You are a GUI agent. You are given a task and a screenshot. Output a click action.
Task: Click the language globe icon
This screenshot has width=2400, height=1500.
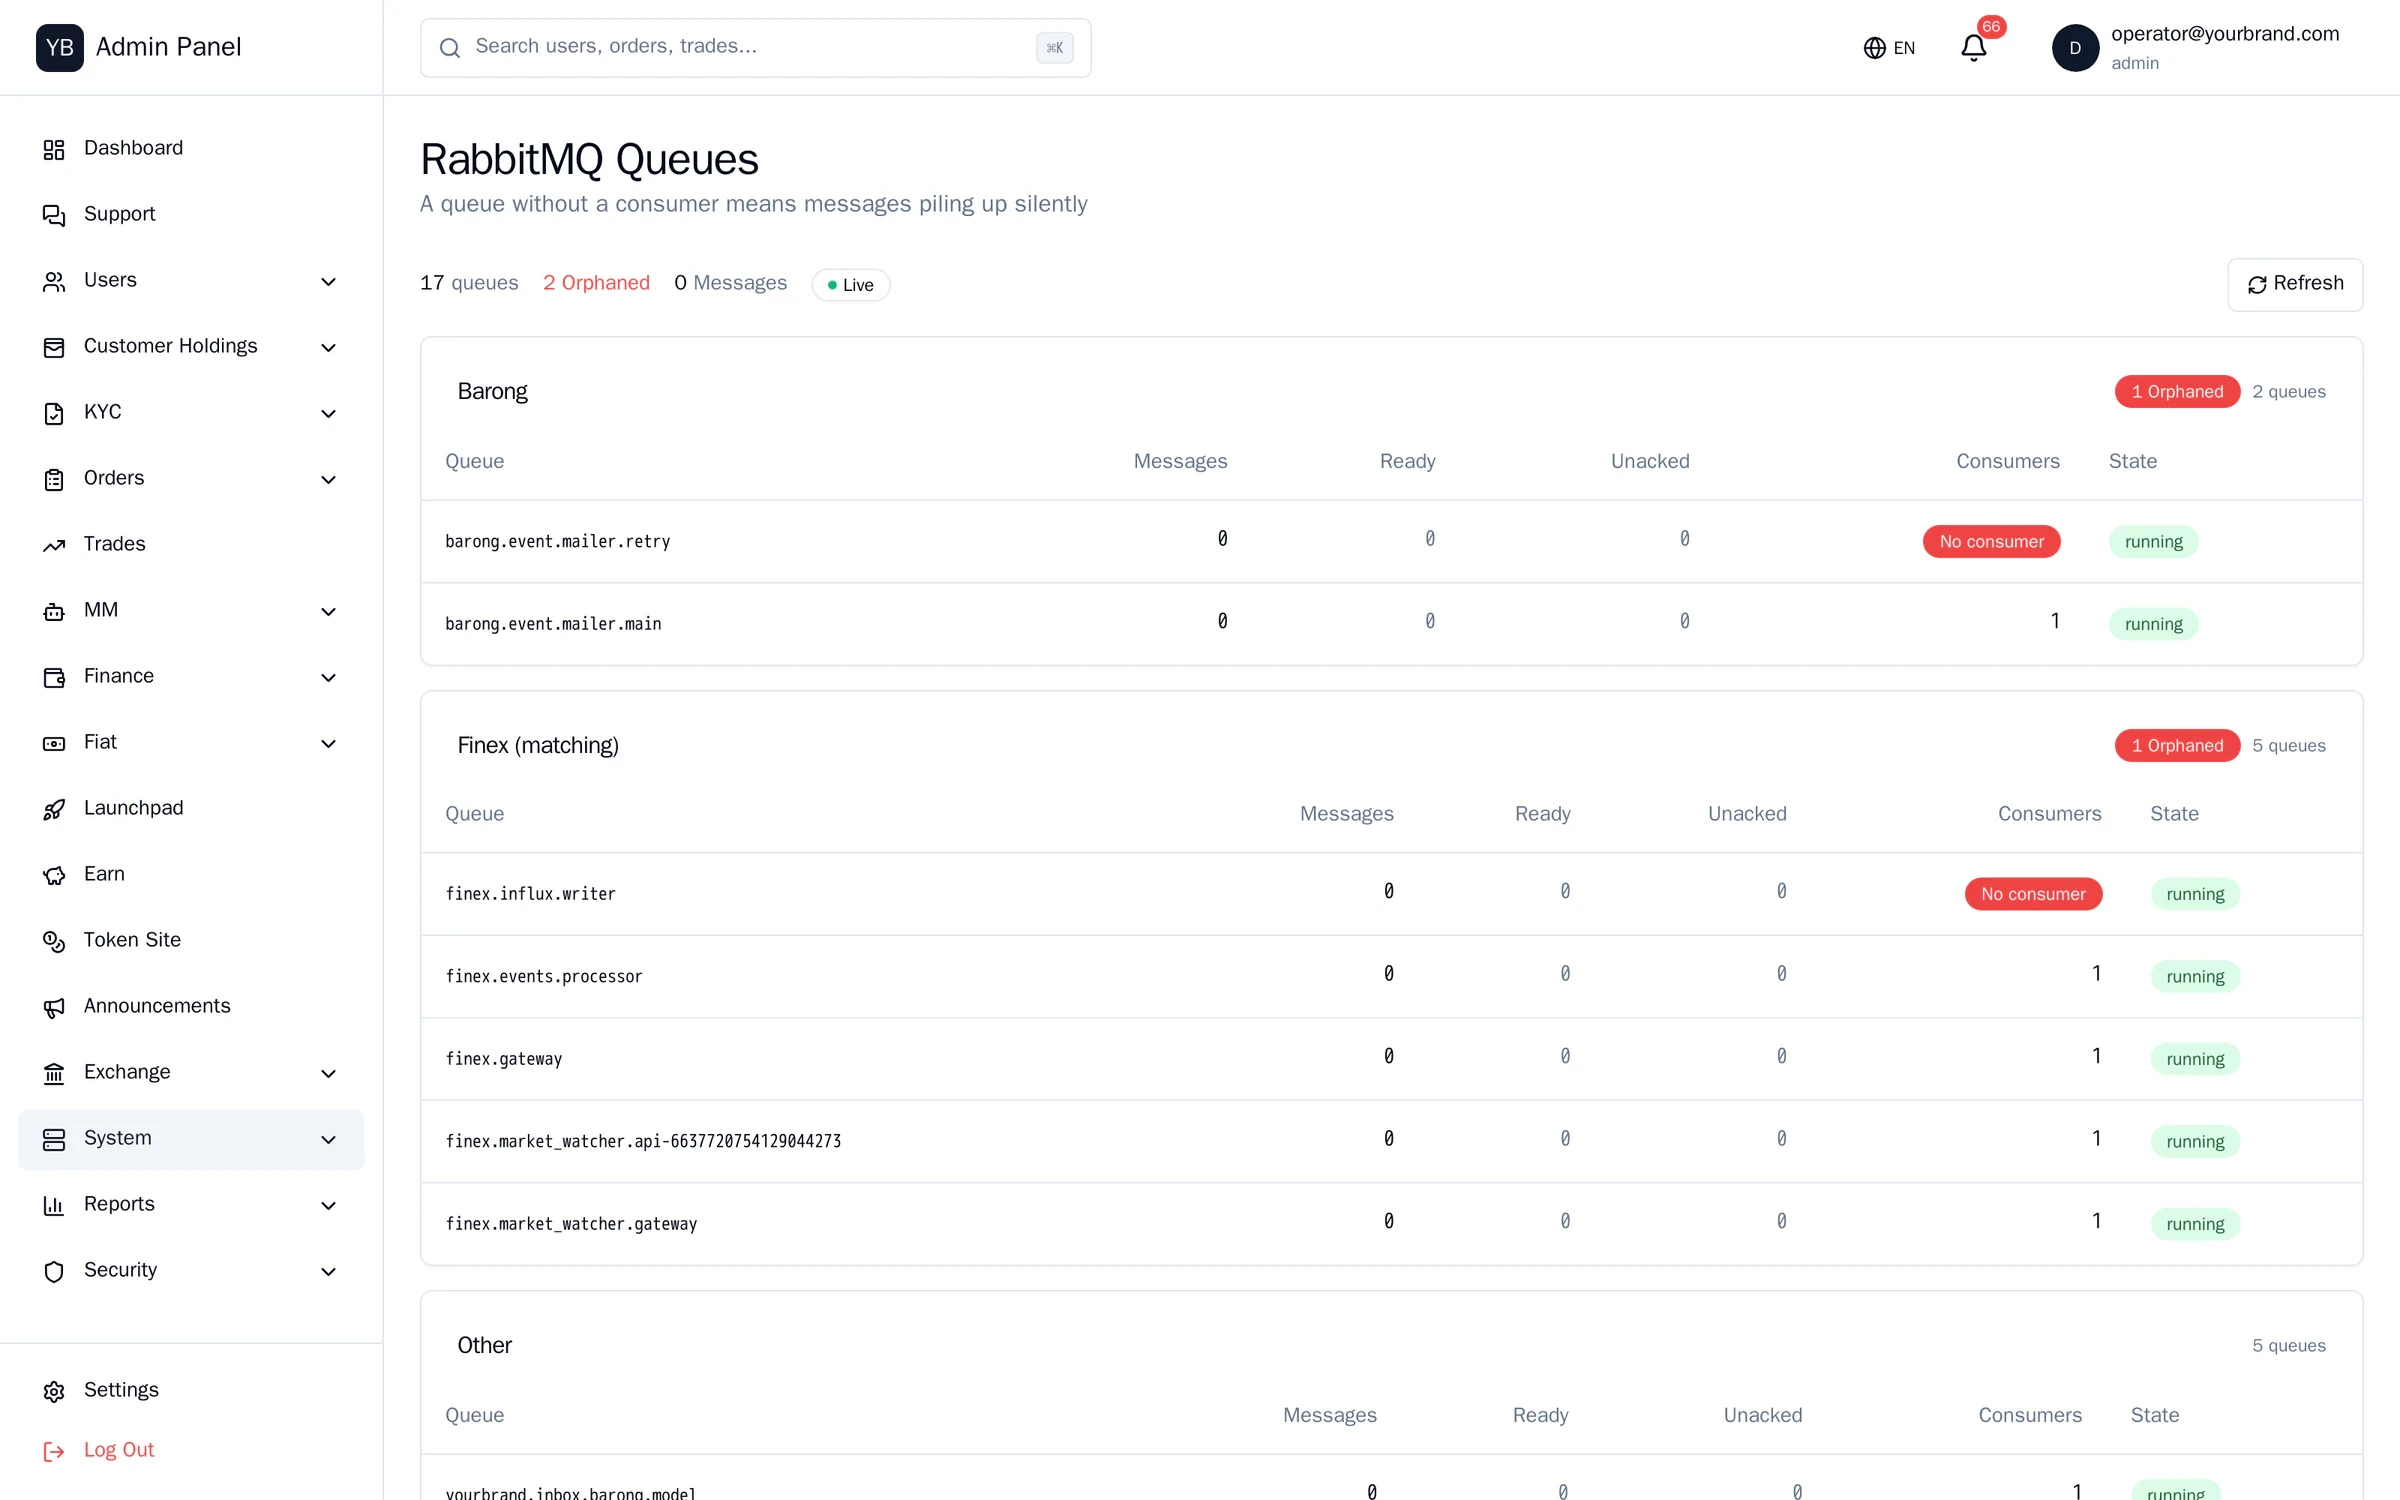click(x=1874, y=48)
